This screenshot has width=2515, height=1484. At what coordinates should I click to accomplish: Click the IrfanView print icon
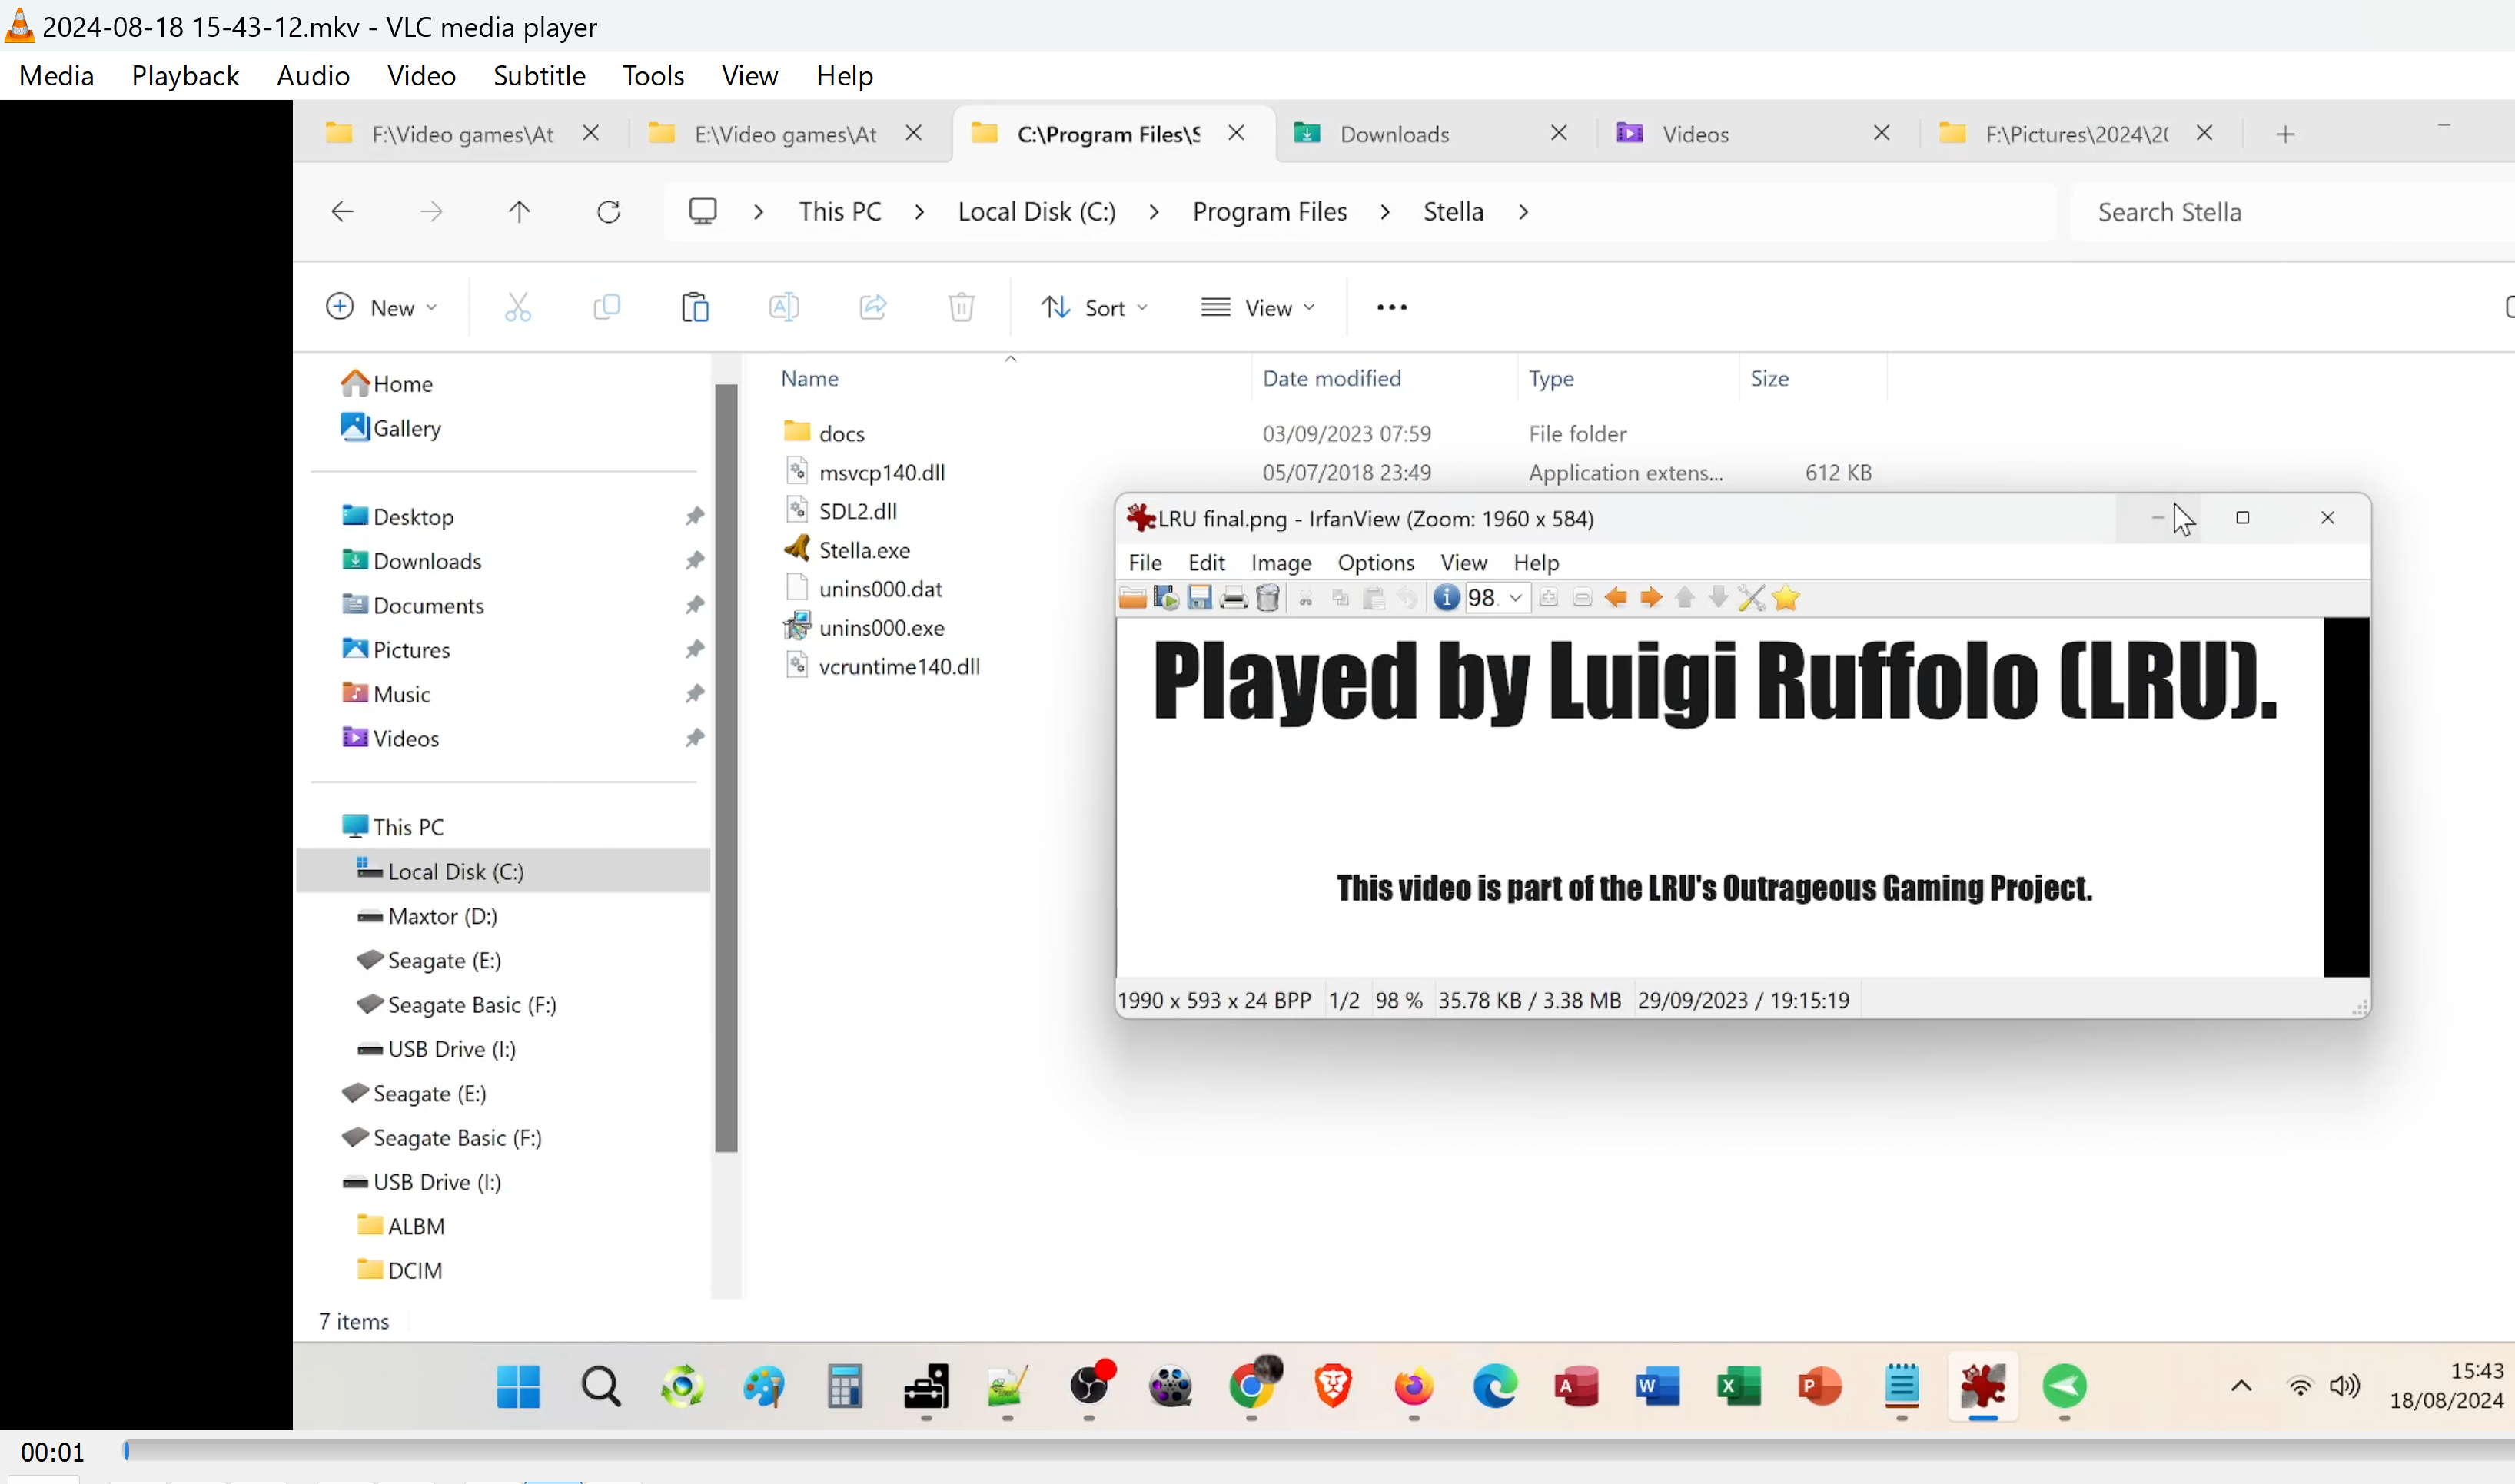click(x=1233, y=598)
